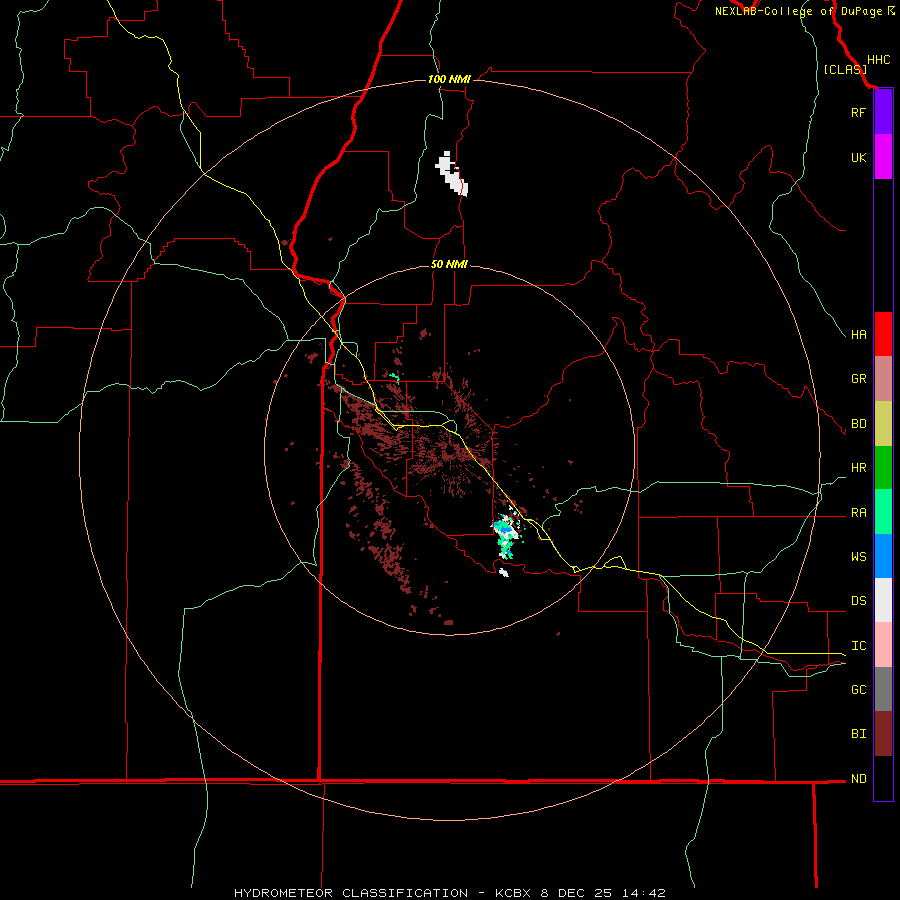Click the HA legend label
Viewport: 900px width, 900px height.
tap(858, 334)
